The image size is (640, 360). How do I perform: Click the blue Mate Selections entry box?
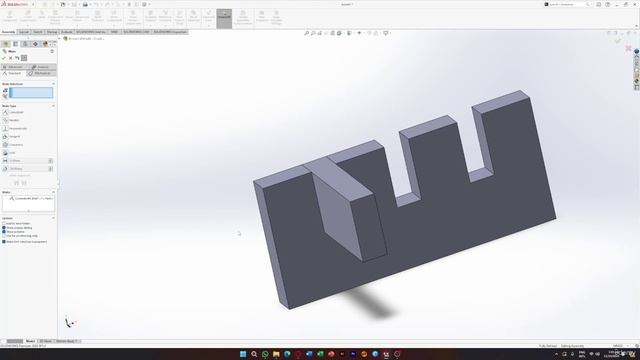point(31,93)
